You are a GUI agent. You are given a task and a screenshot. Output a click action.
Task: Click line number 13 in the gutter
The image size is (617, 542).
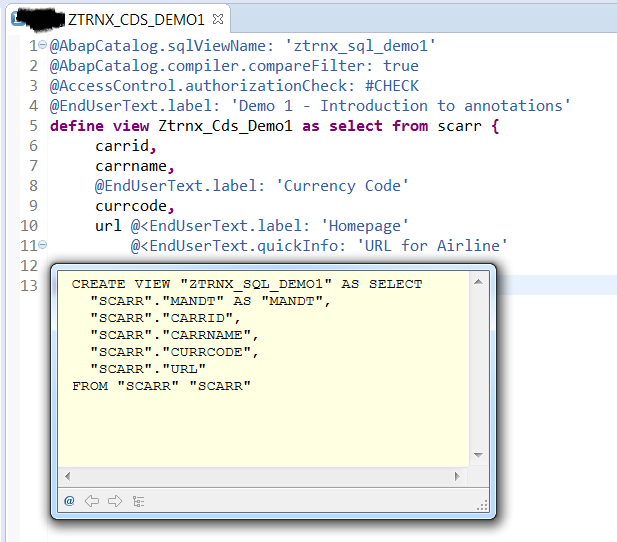coord(29,286)
